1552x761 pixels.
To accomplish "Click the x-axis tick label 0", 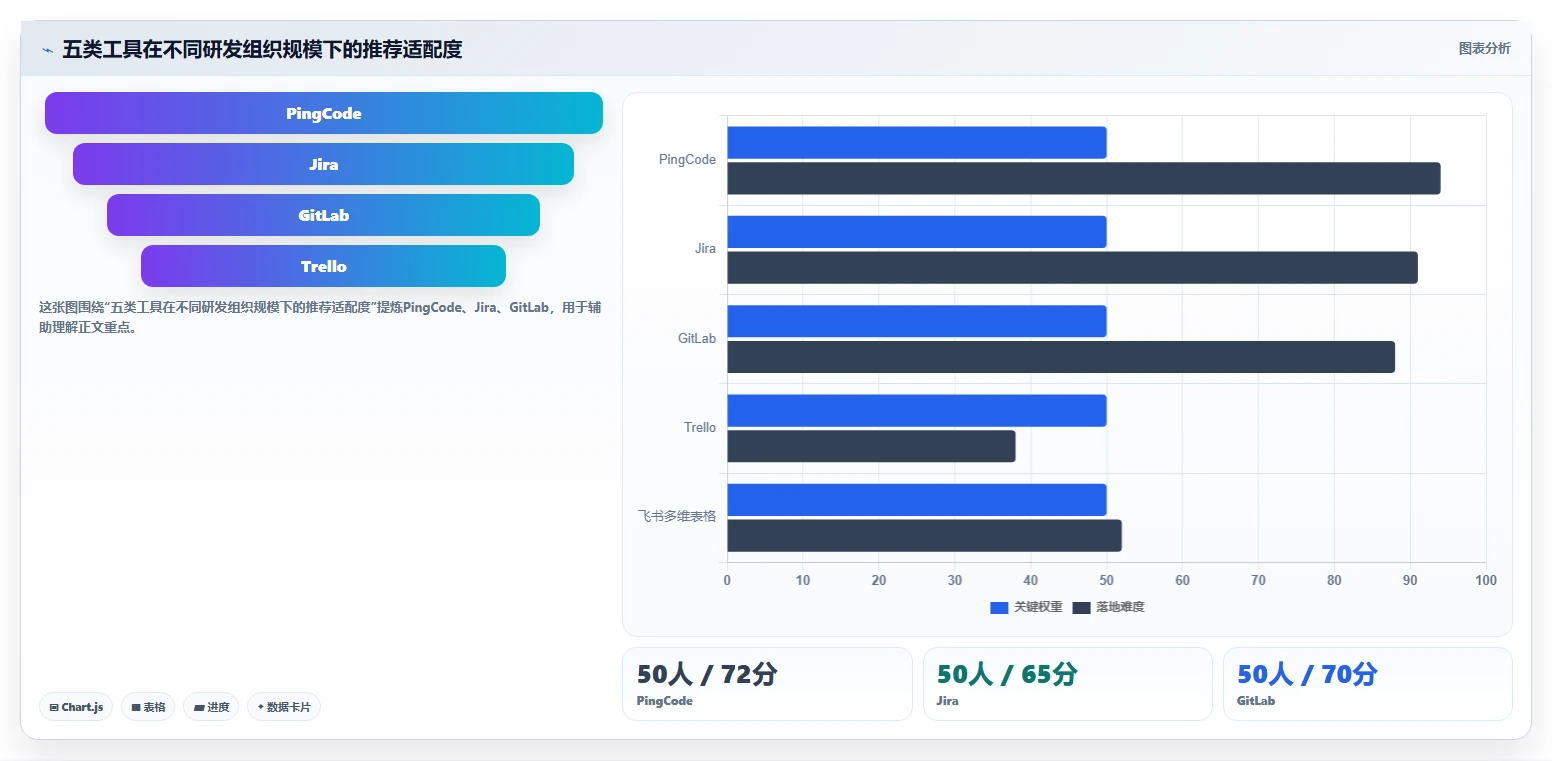I will (x=727, y=580).
